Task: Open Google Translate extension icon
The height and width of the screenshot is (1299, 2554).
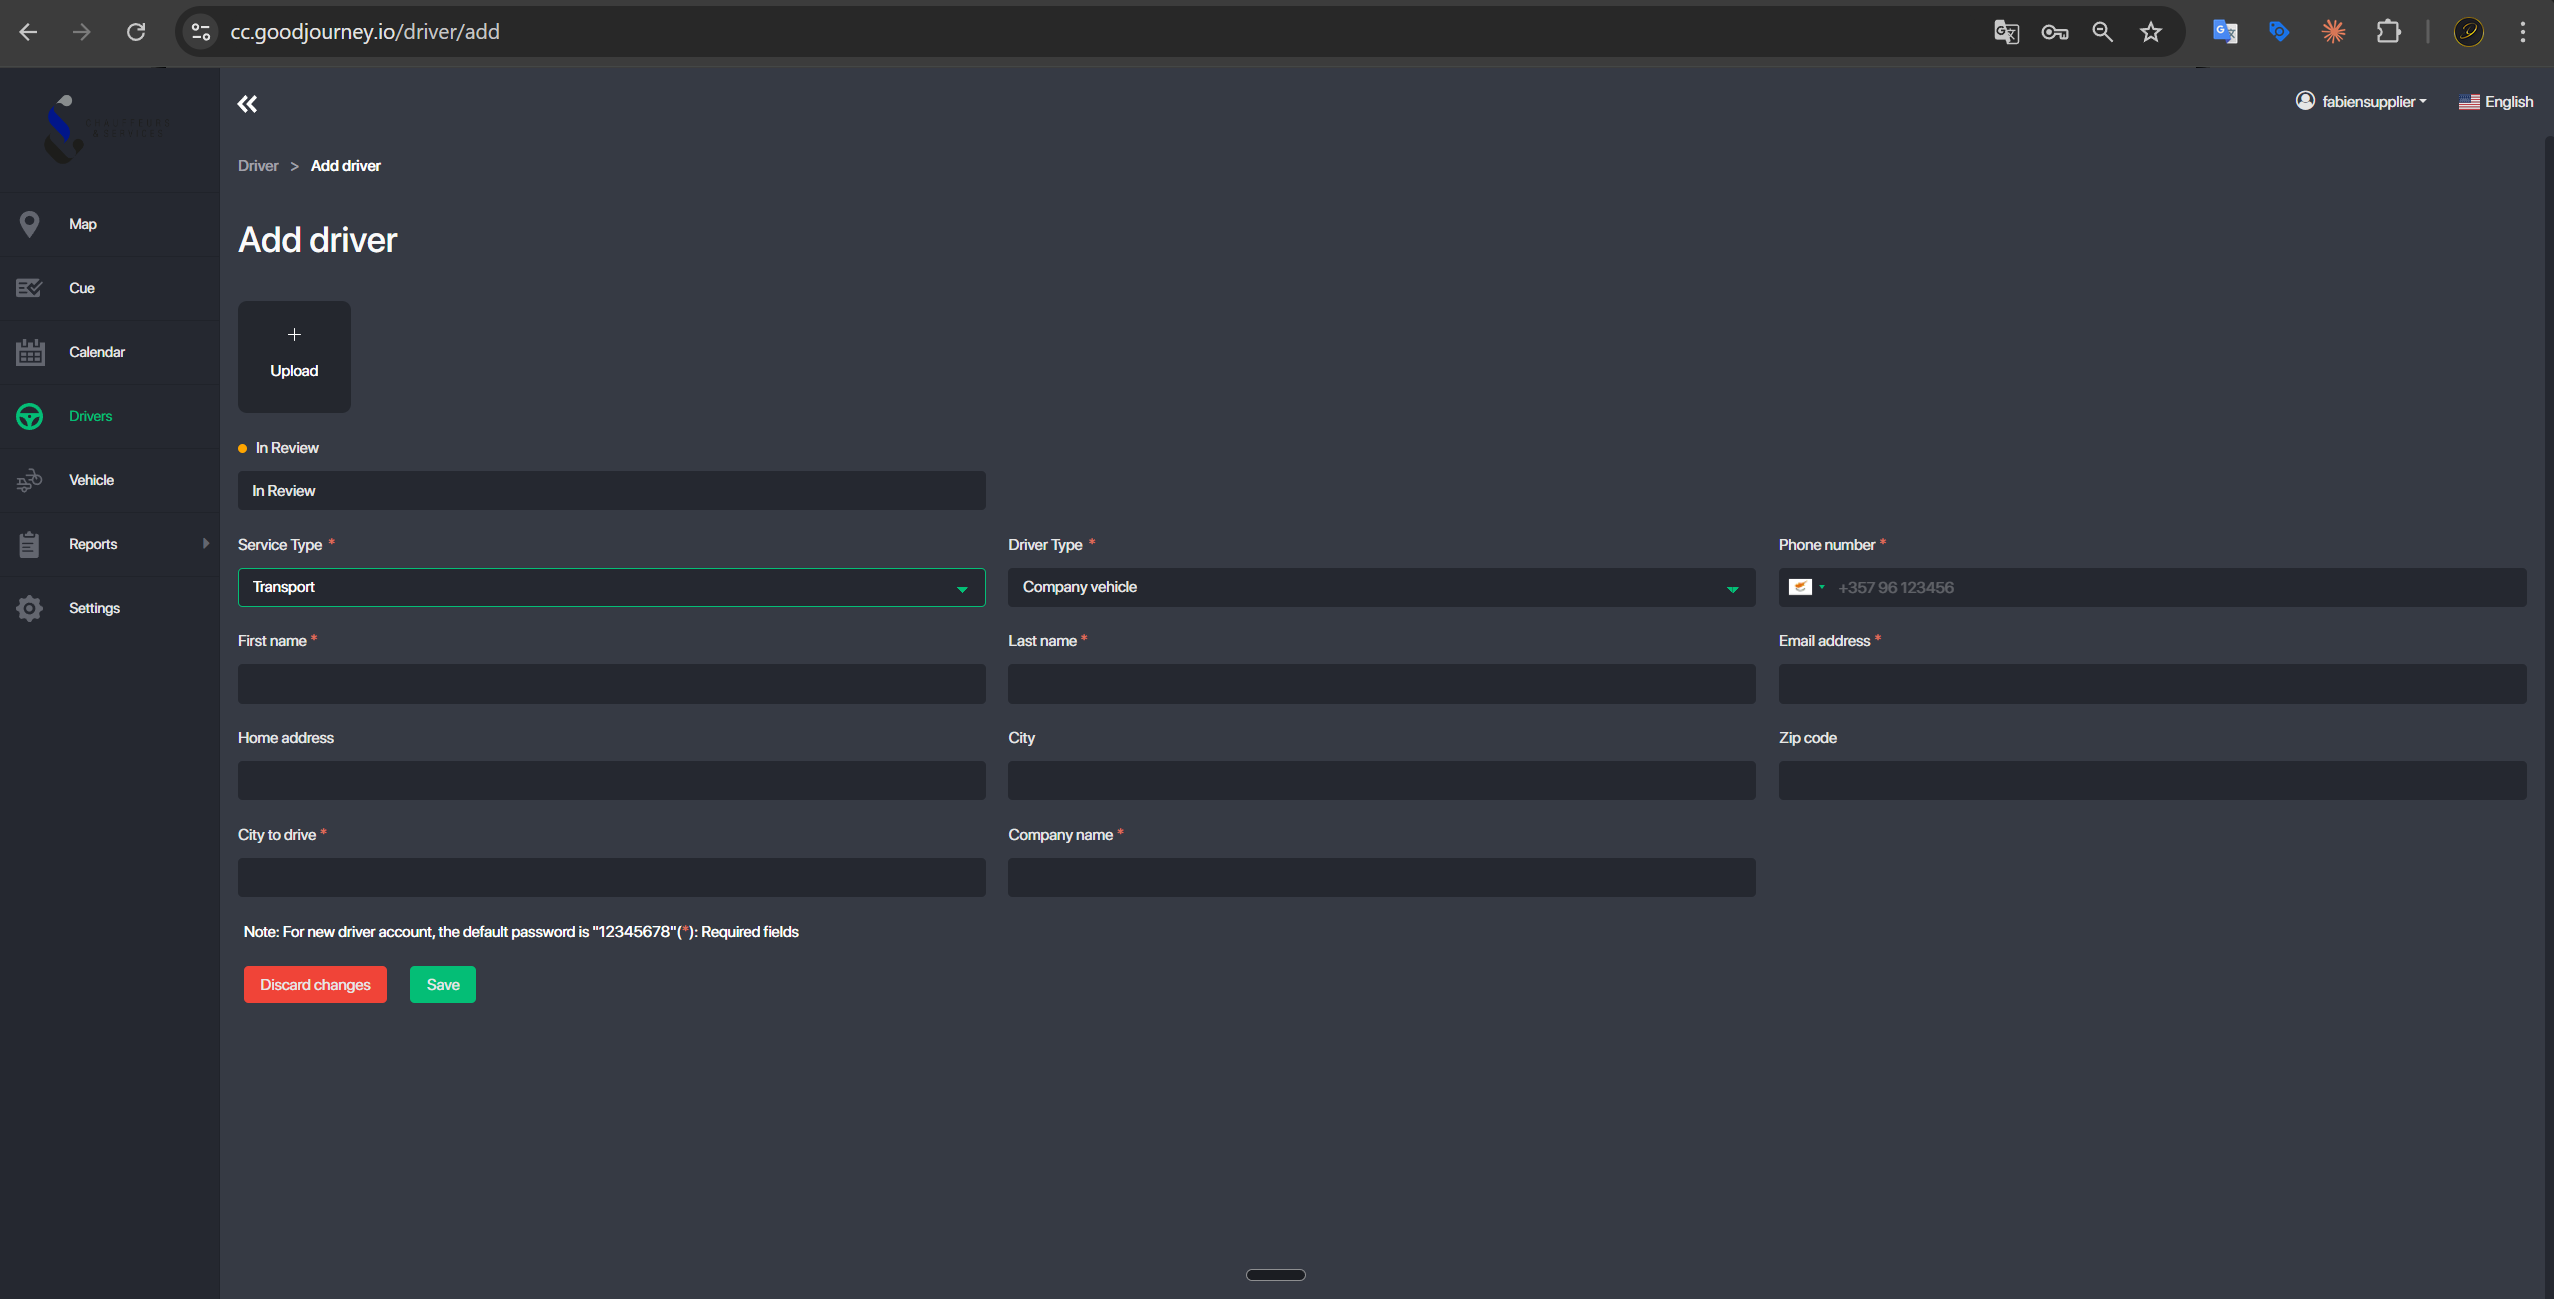Action: pyautogui.click(x=2225, y=32)
